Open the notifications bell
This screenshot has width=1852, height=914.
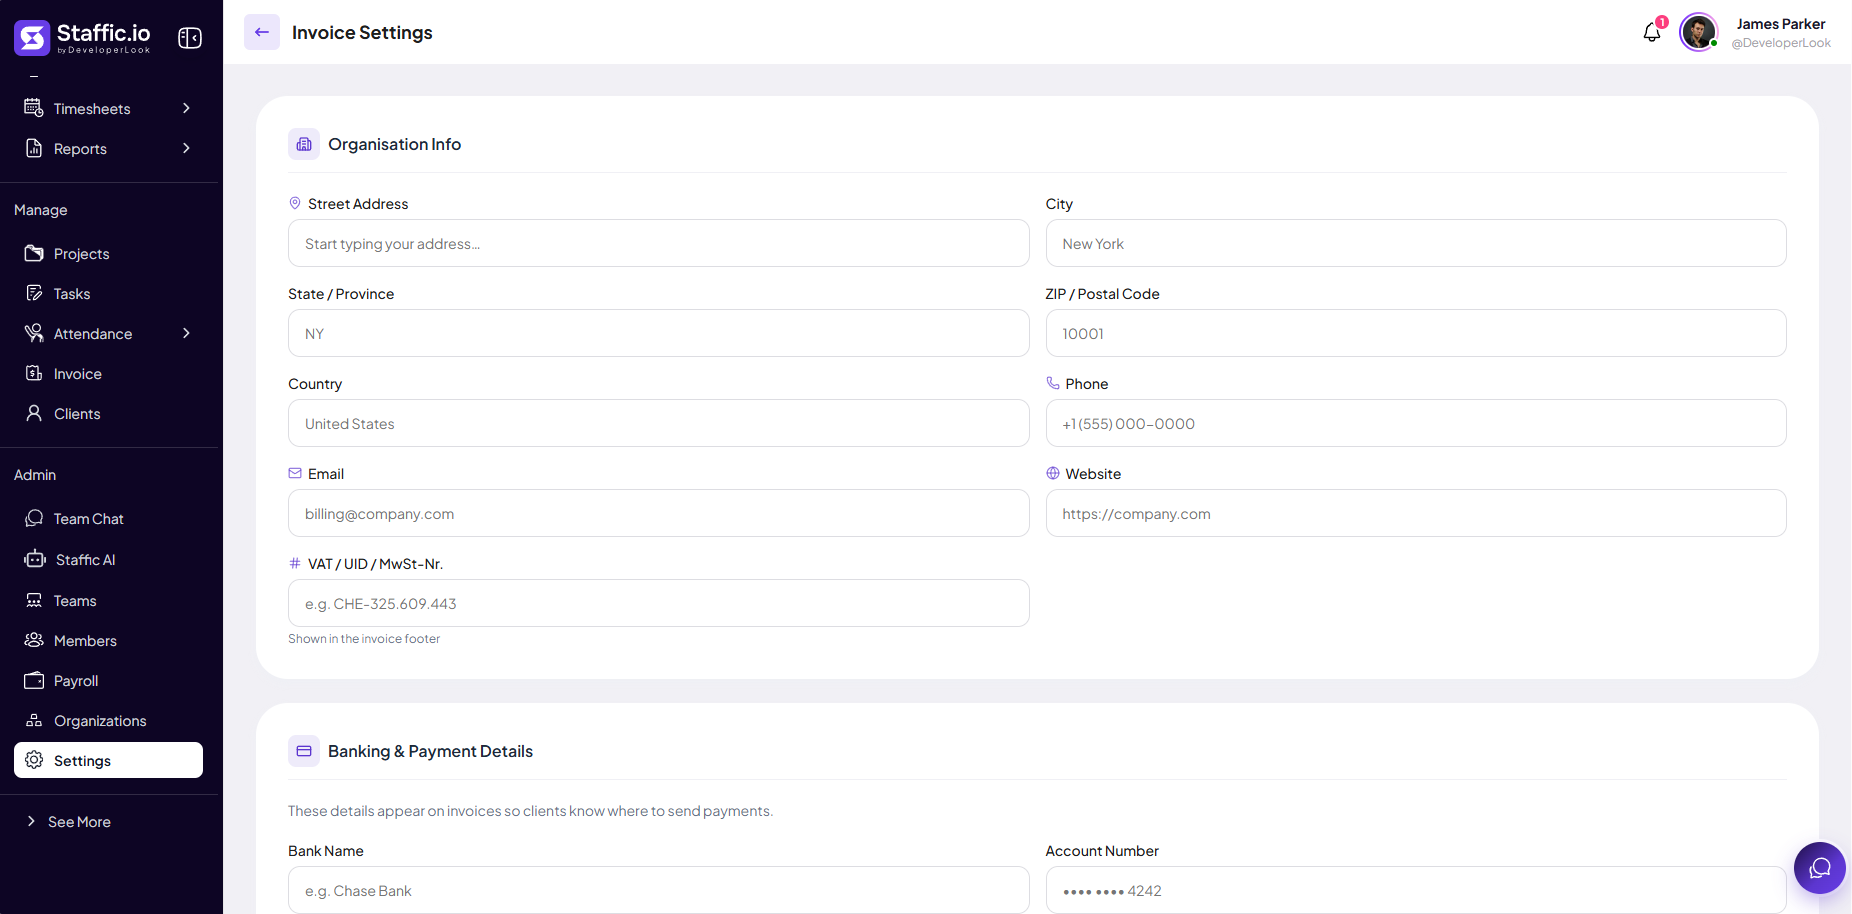[1652, 32]
